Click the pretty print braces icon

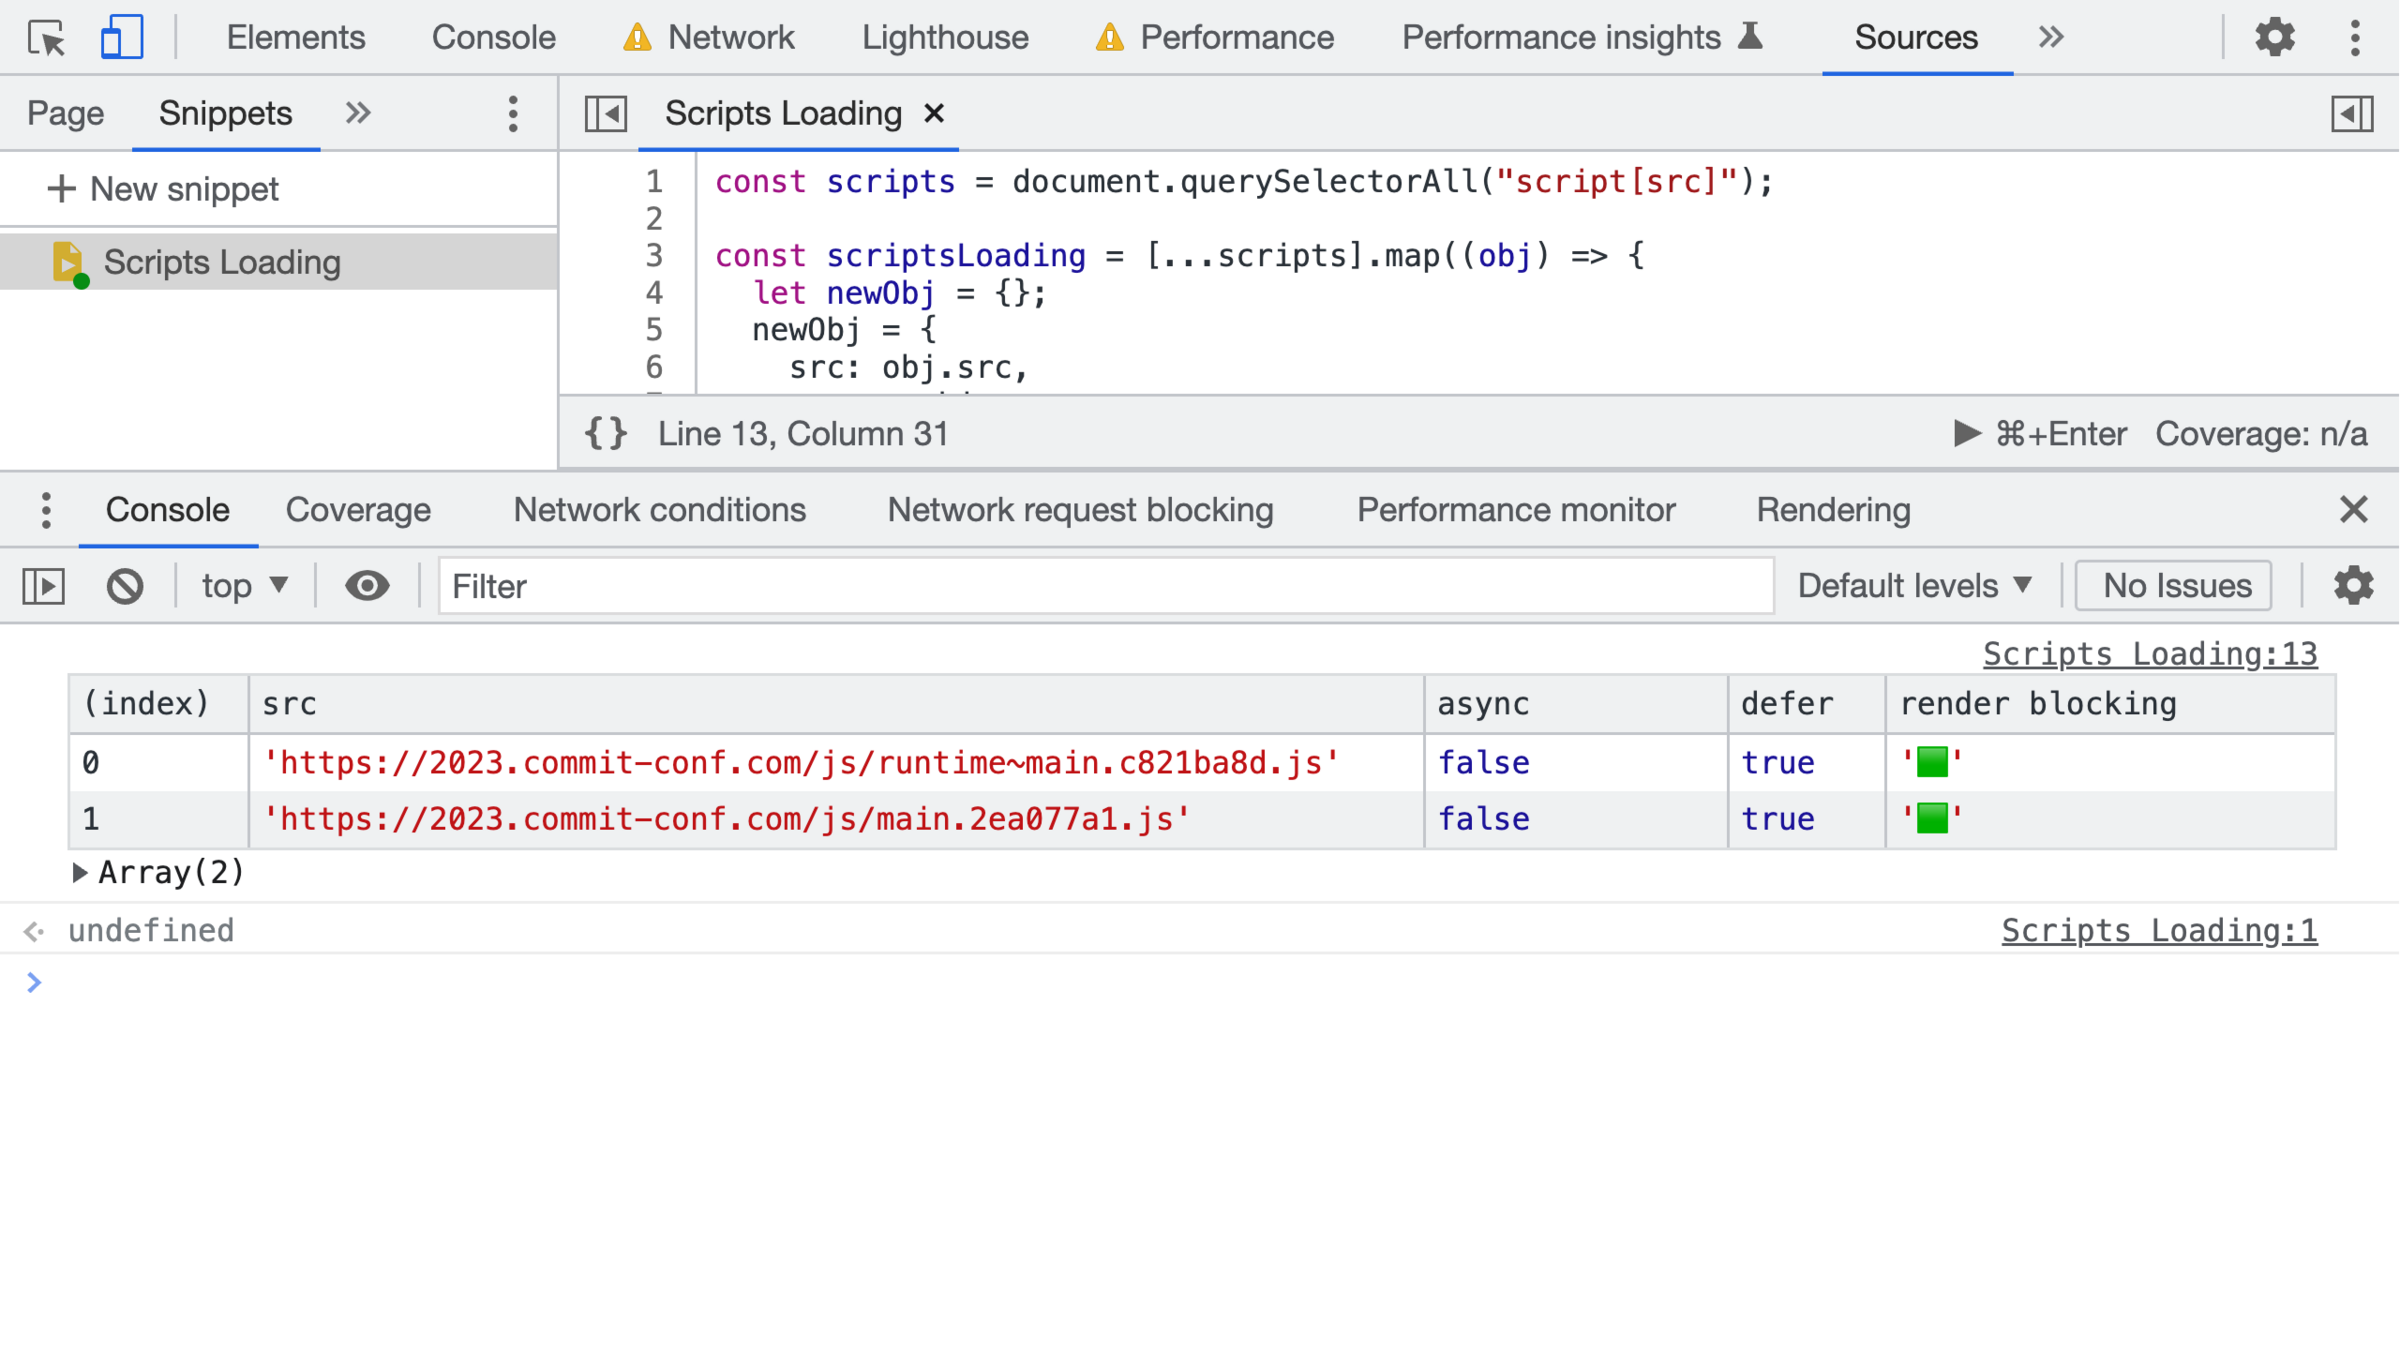pos(605,433)
